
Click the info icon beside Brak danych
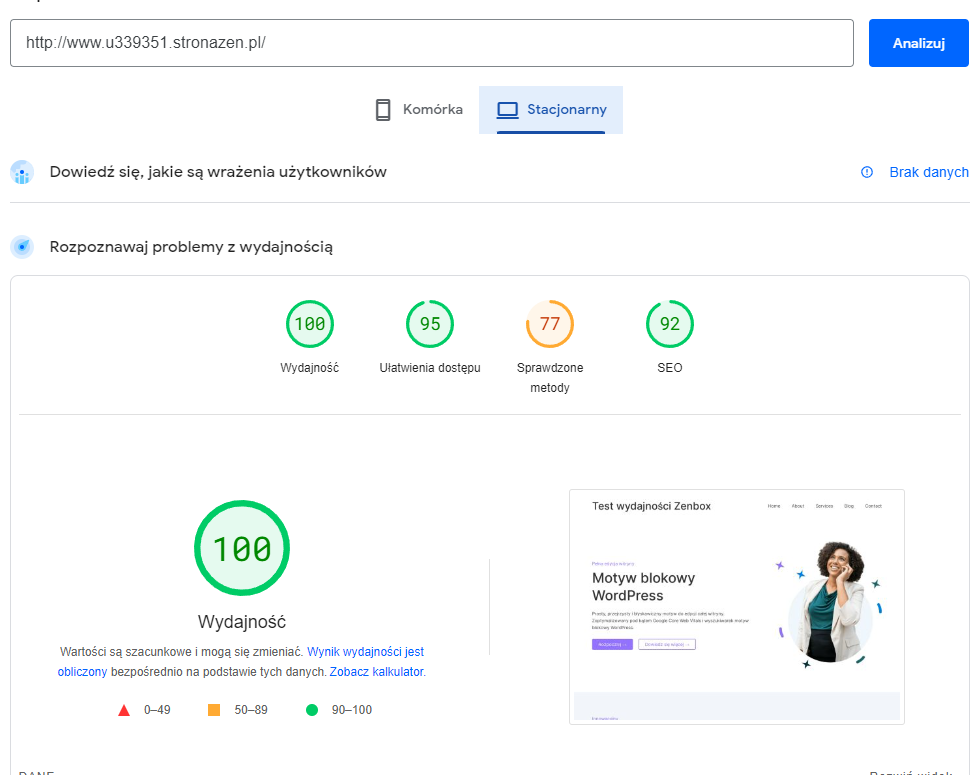[x=867, y=172]
